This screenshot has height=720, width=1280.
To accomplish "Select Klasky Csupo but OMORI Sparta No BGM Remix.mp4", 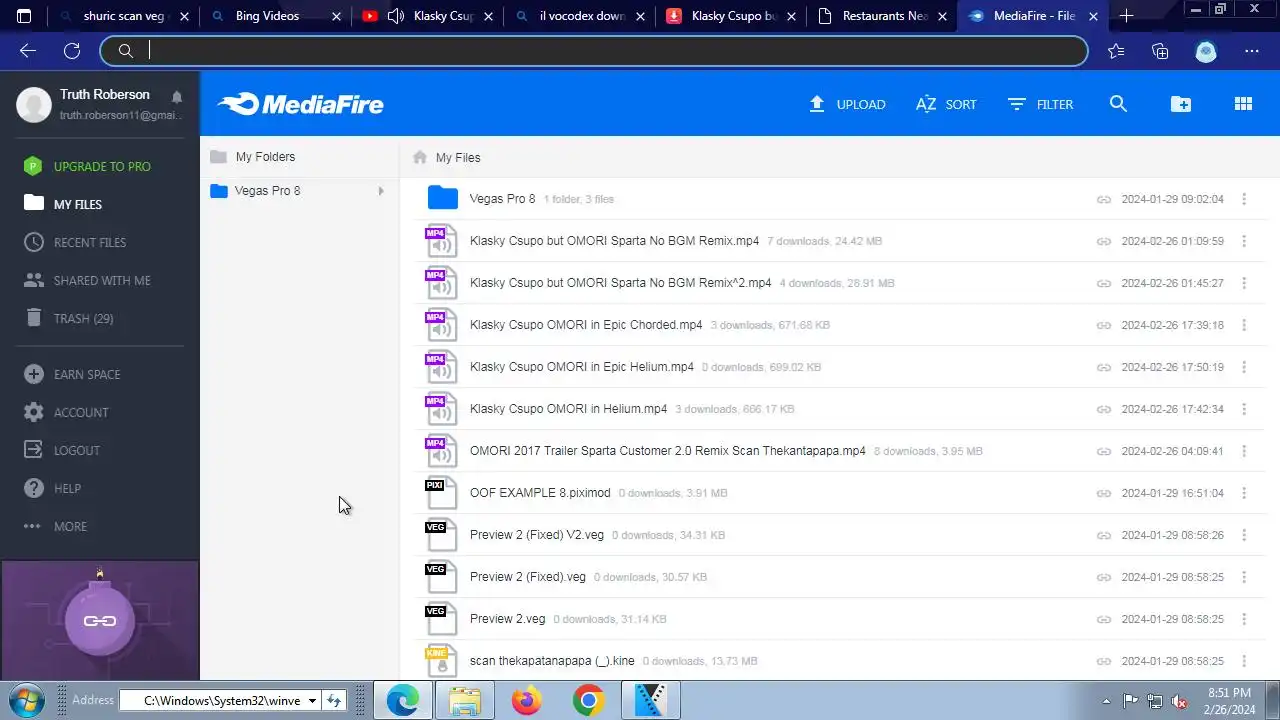I will 614,241.
